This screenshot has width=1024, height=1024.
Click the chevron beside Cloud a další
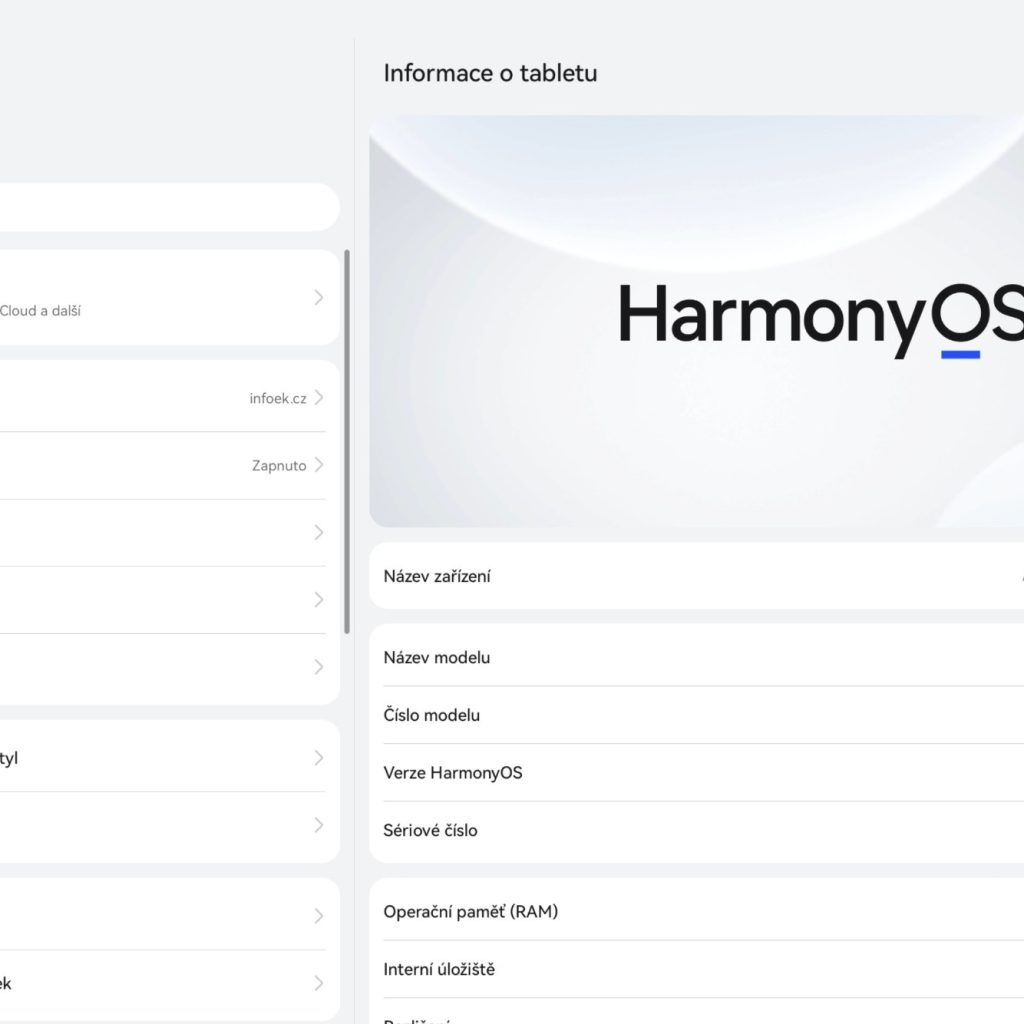click(318, 297)
